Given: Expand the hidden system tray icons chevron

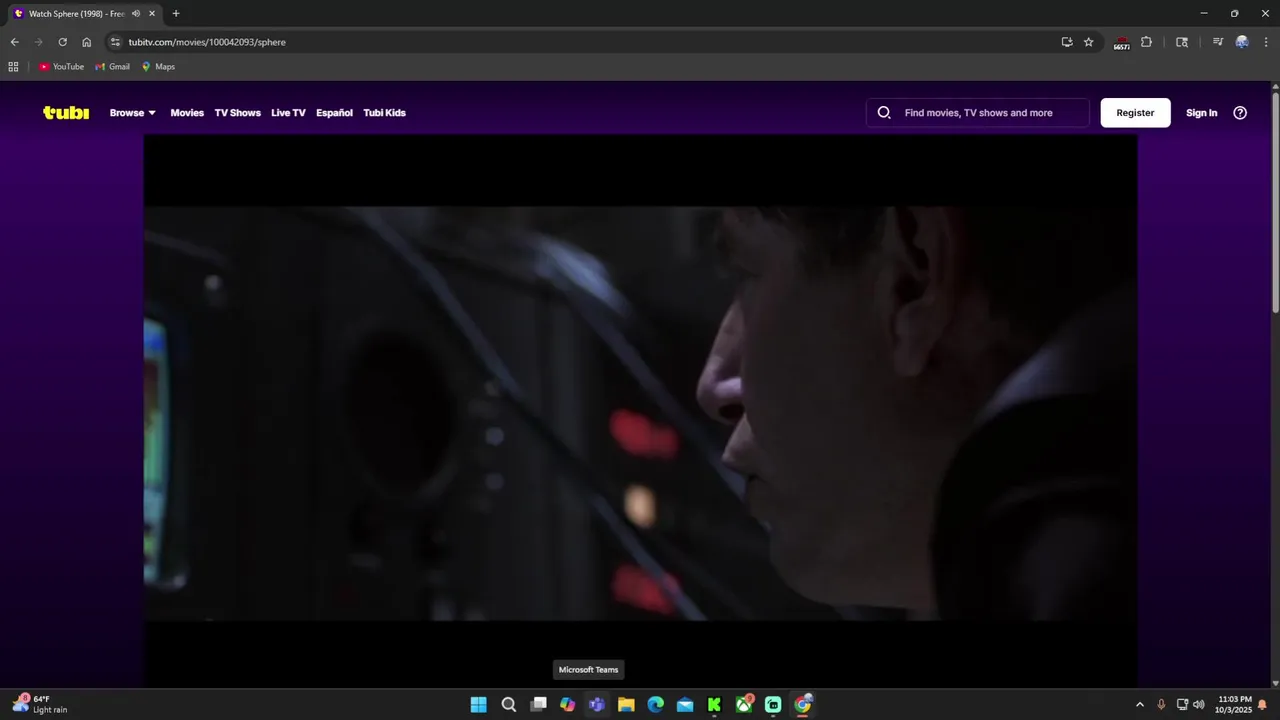Looking at the screenshot, I should 1139,705.
